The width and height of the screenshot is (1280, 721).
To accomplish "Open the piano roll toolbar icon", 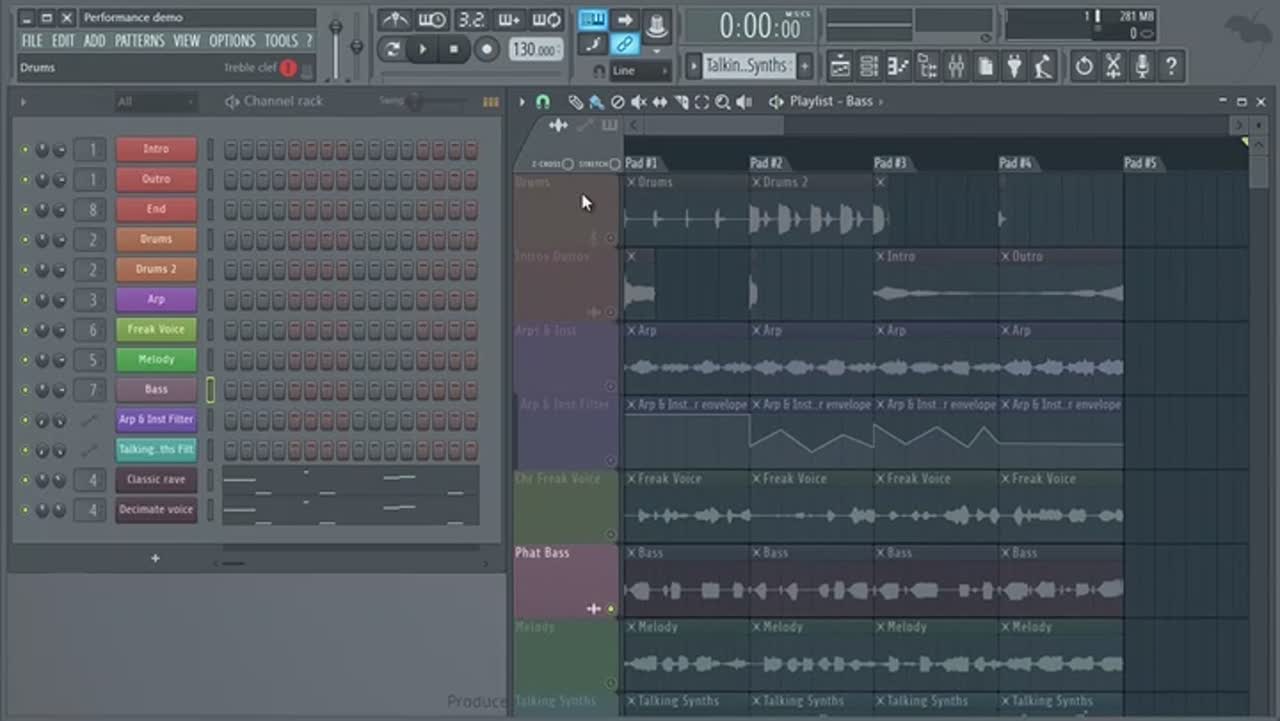I will tap(898, 67).
